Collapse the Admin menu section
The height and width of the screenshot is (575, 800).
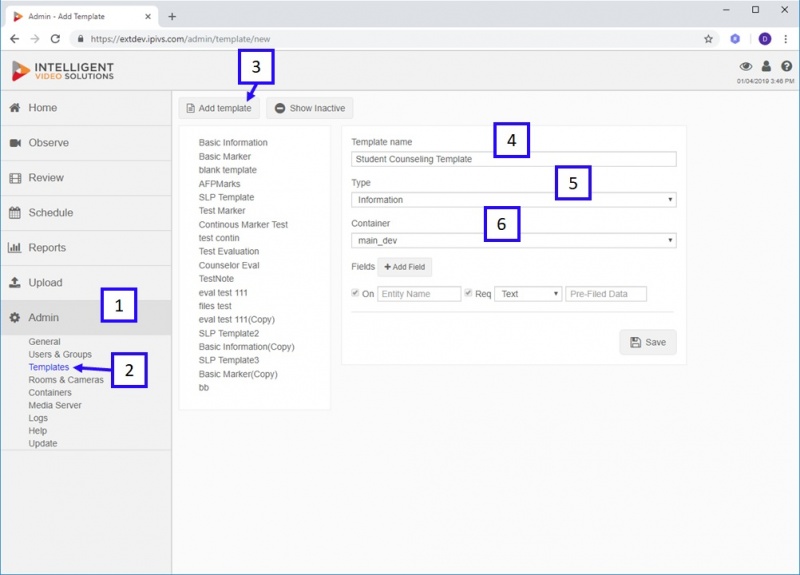(86, 317)
